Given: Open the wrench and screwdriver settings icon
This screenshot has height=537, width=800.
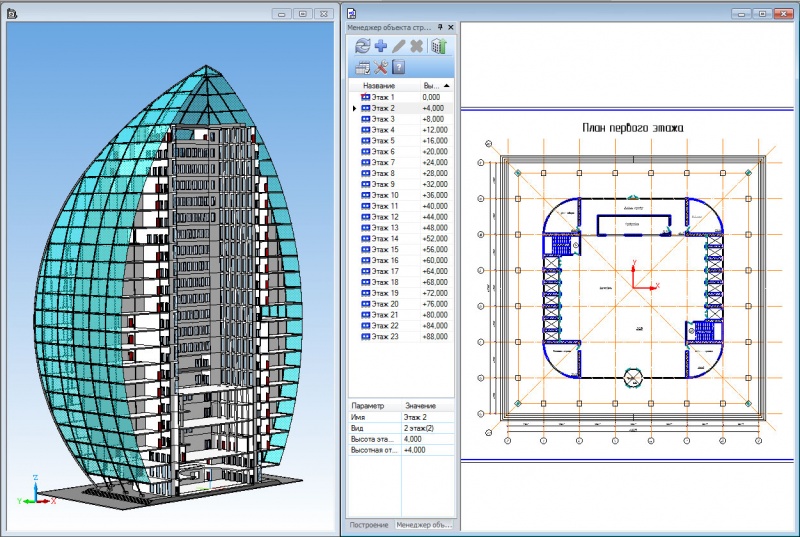Looking at the screenshot, I should point(380,67).
